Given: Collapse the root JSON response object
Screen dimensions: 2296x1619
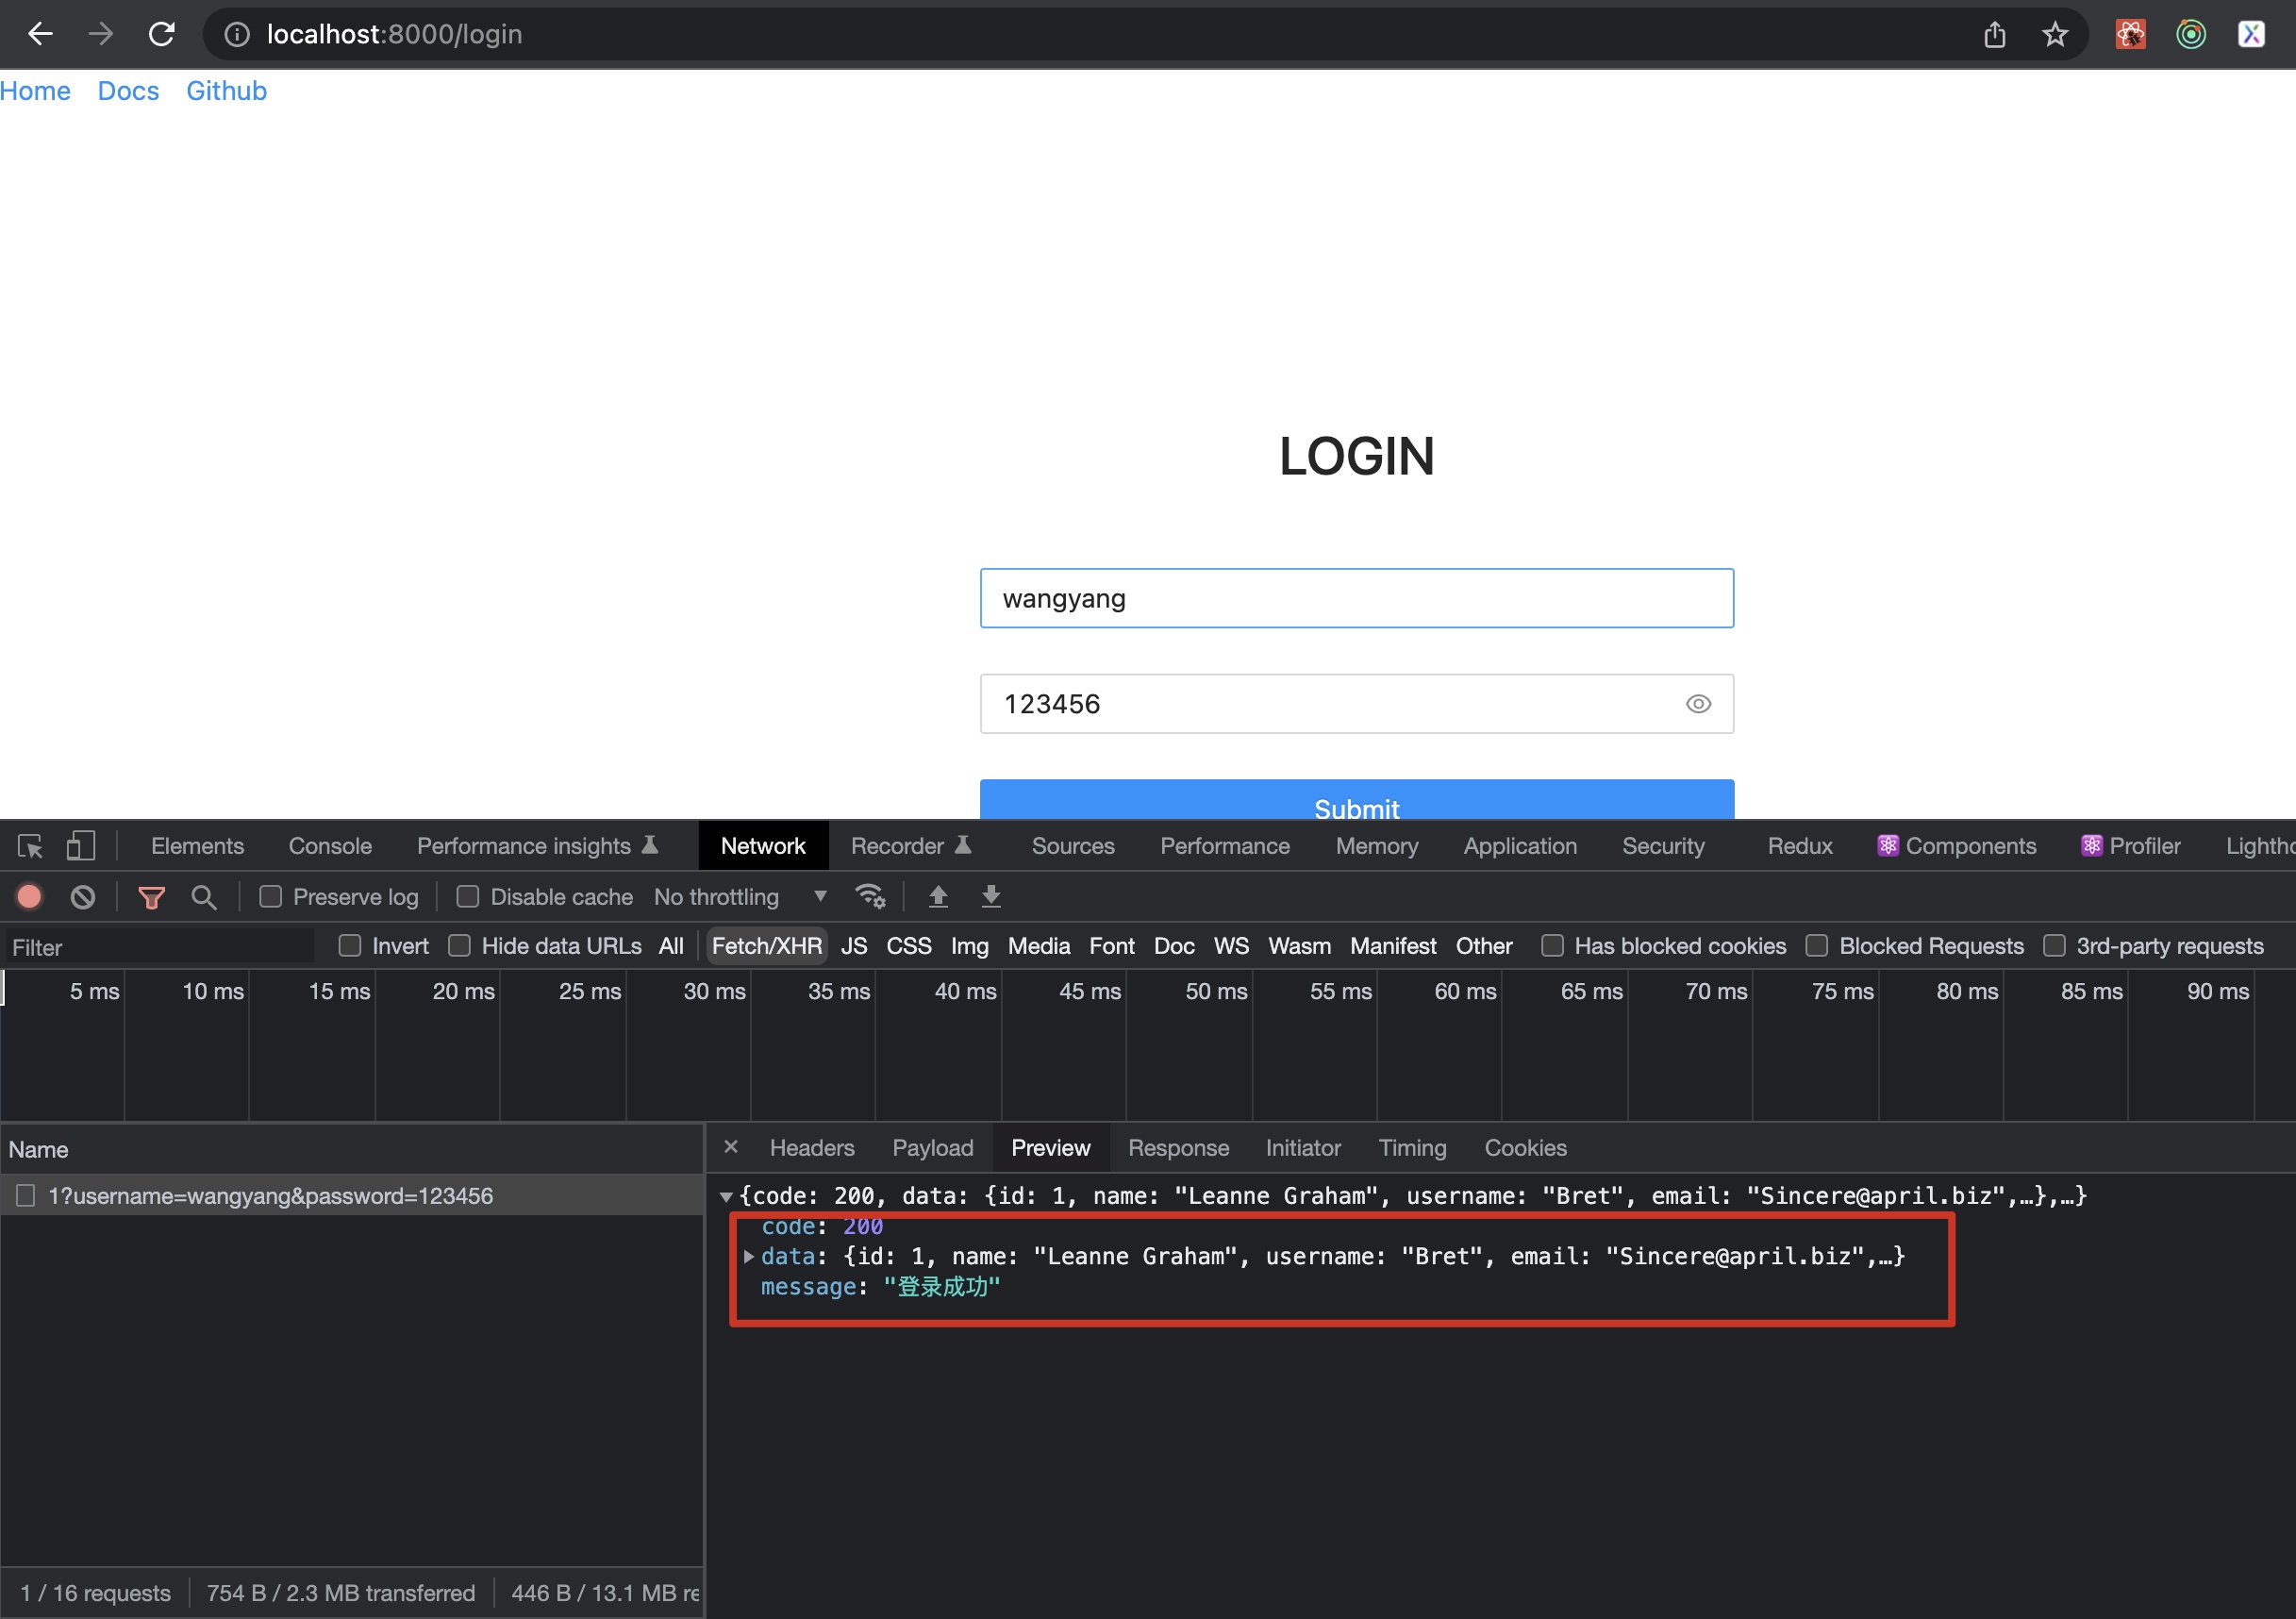Looking at the screenshot, I should point(727,1197).
